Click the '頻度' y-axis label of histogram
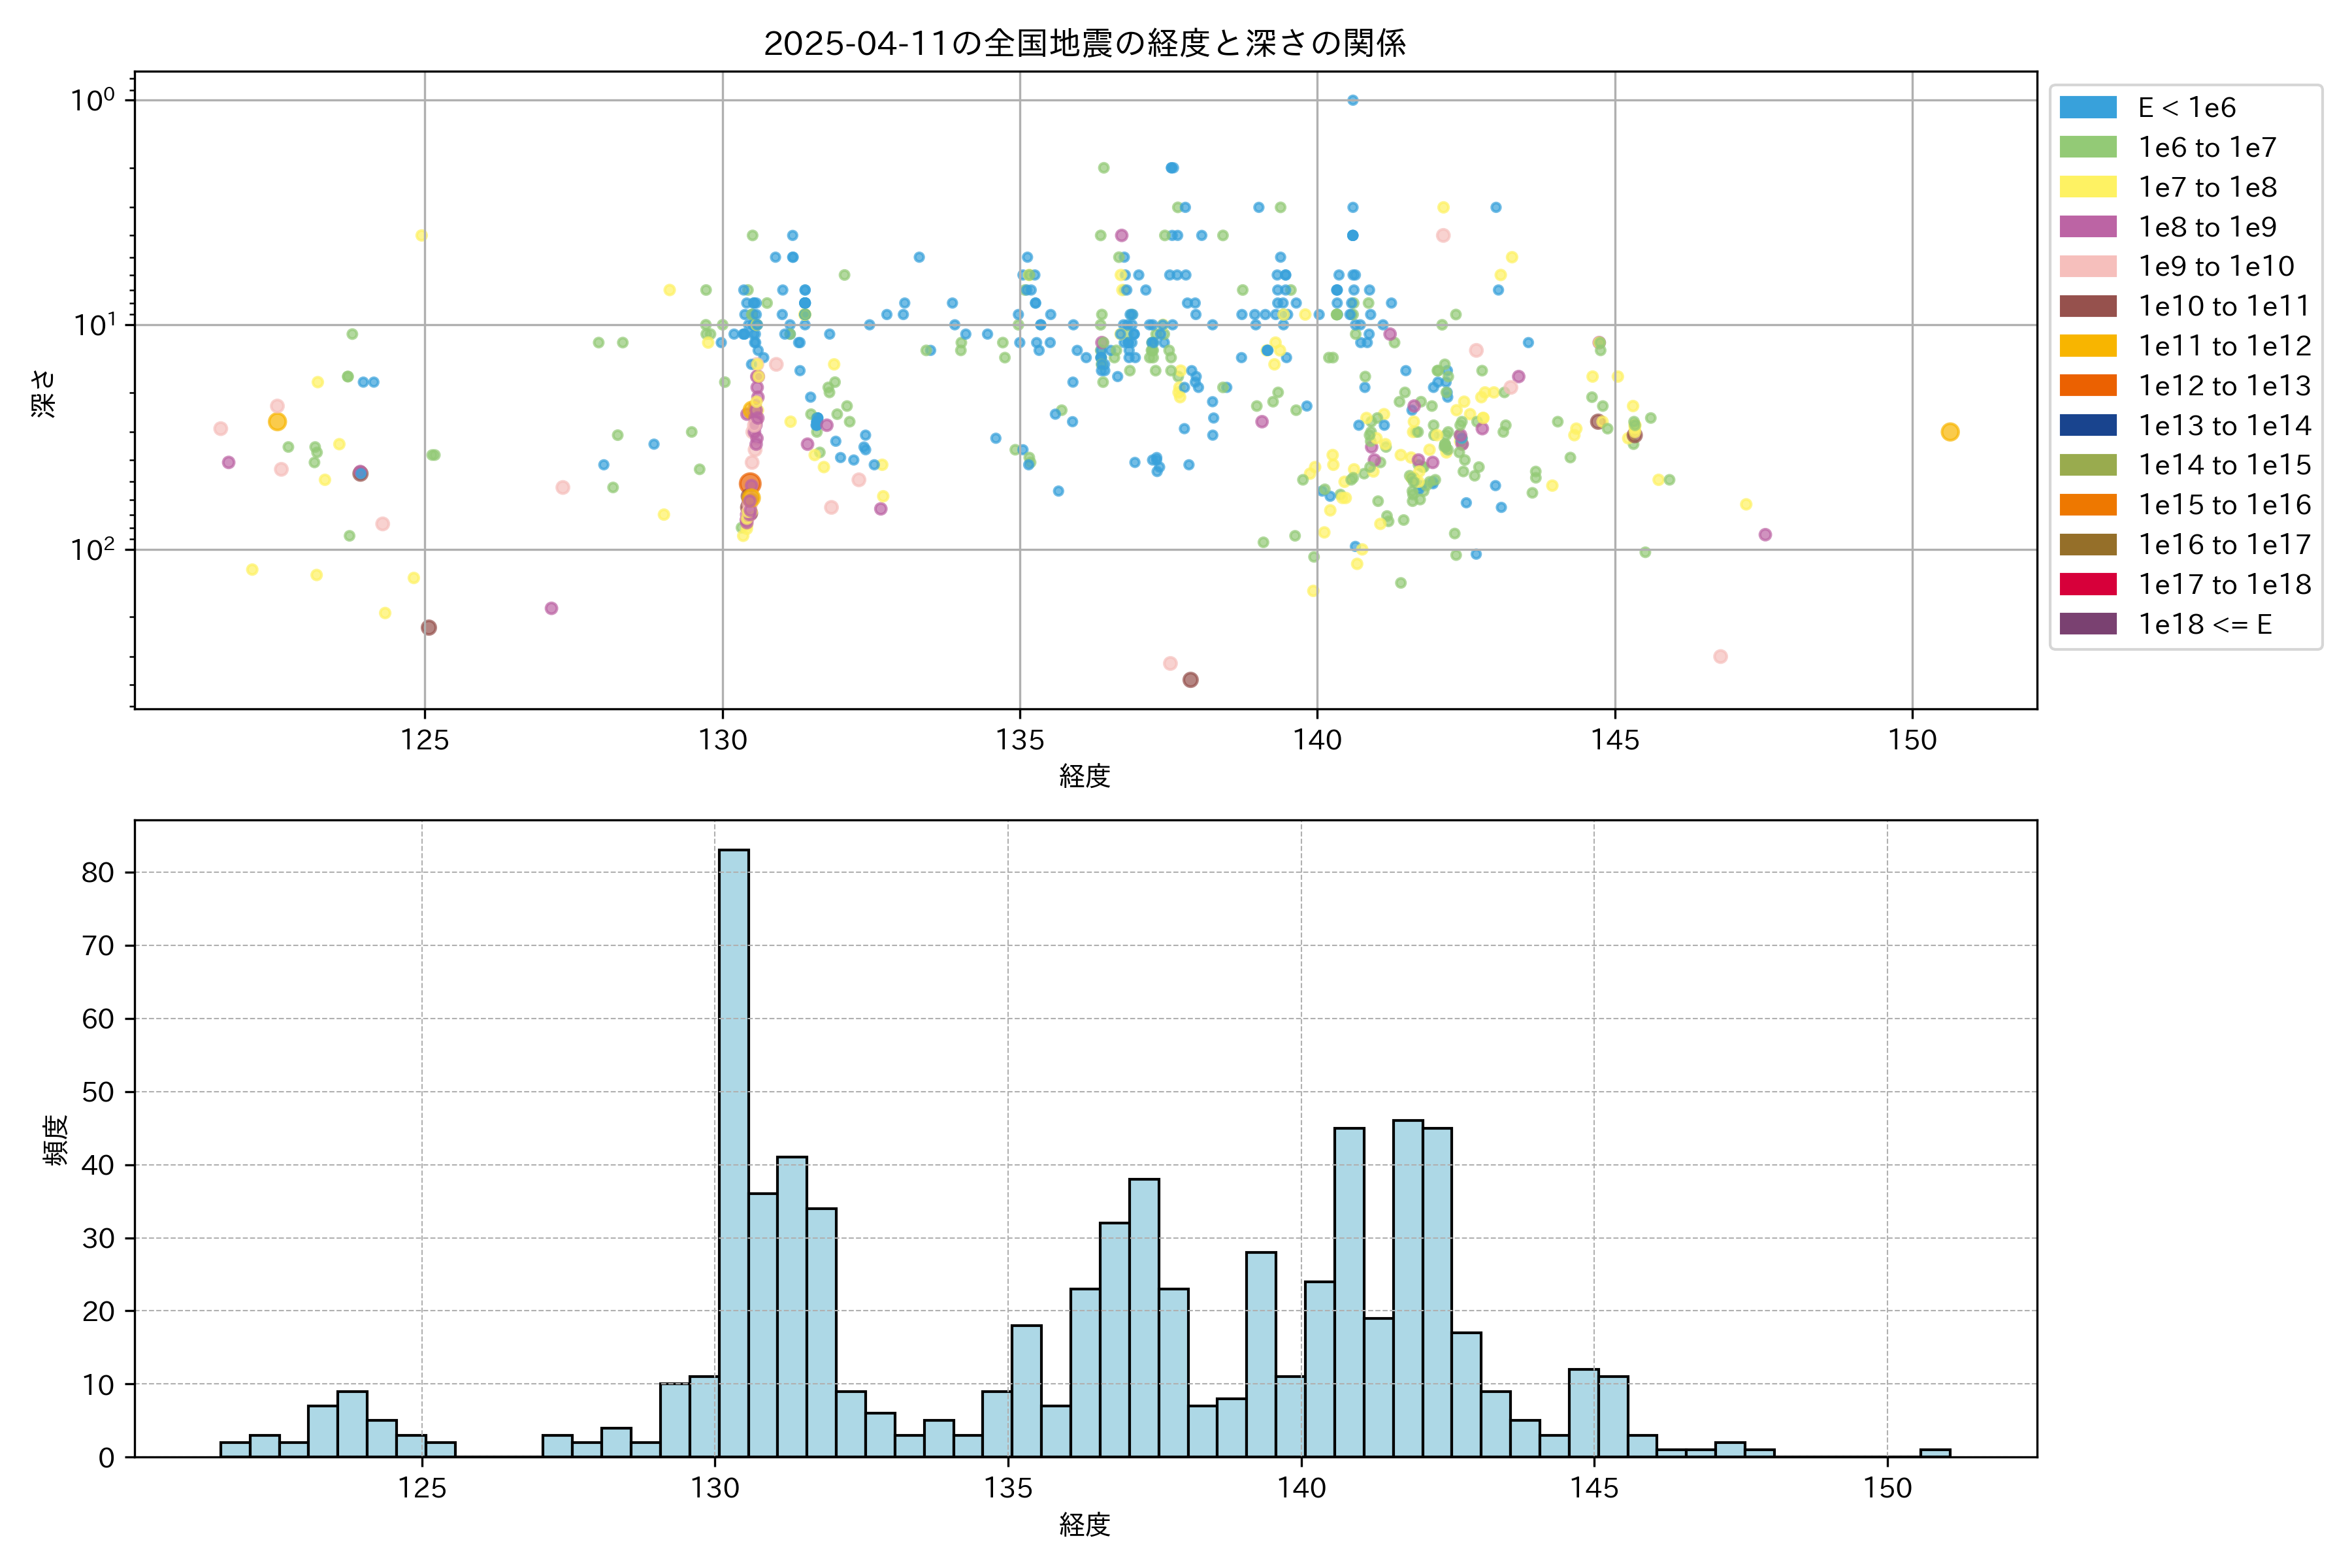The image size is (2352, 1568). pyautogui.click(x=56, y=1140)
